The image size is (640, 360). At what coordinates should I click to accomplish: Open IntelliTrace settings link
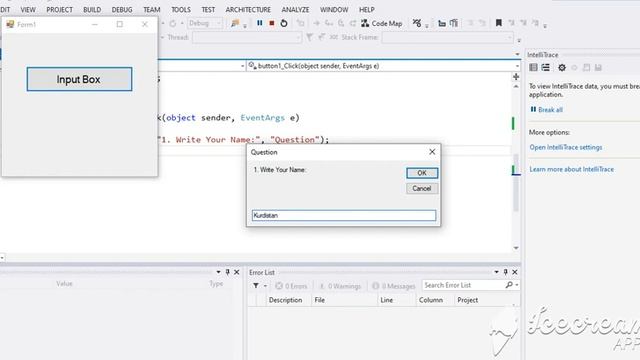tap(566, 147)
